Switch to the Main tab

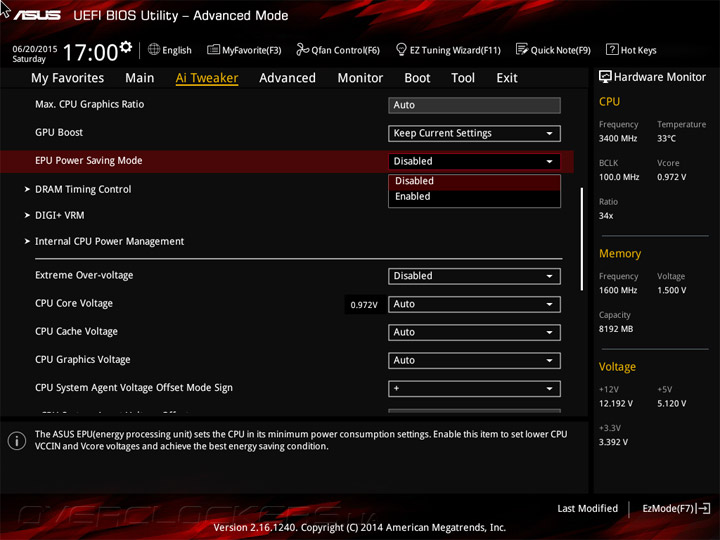(140, 78)
